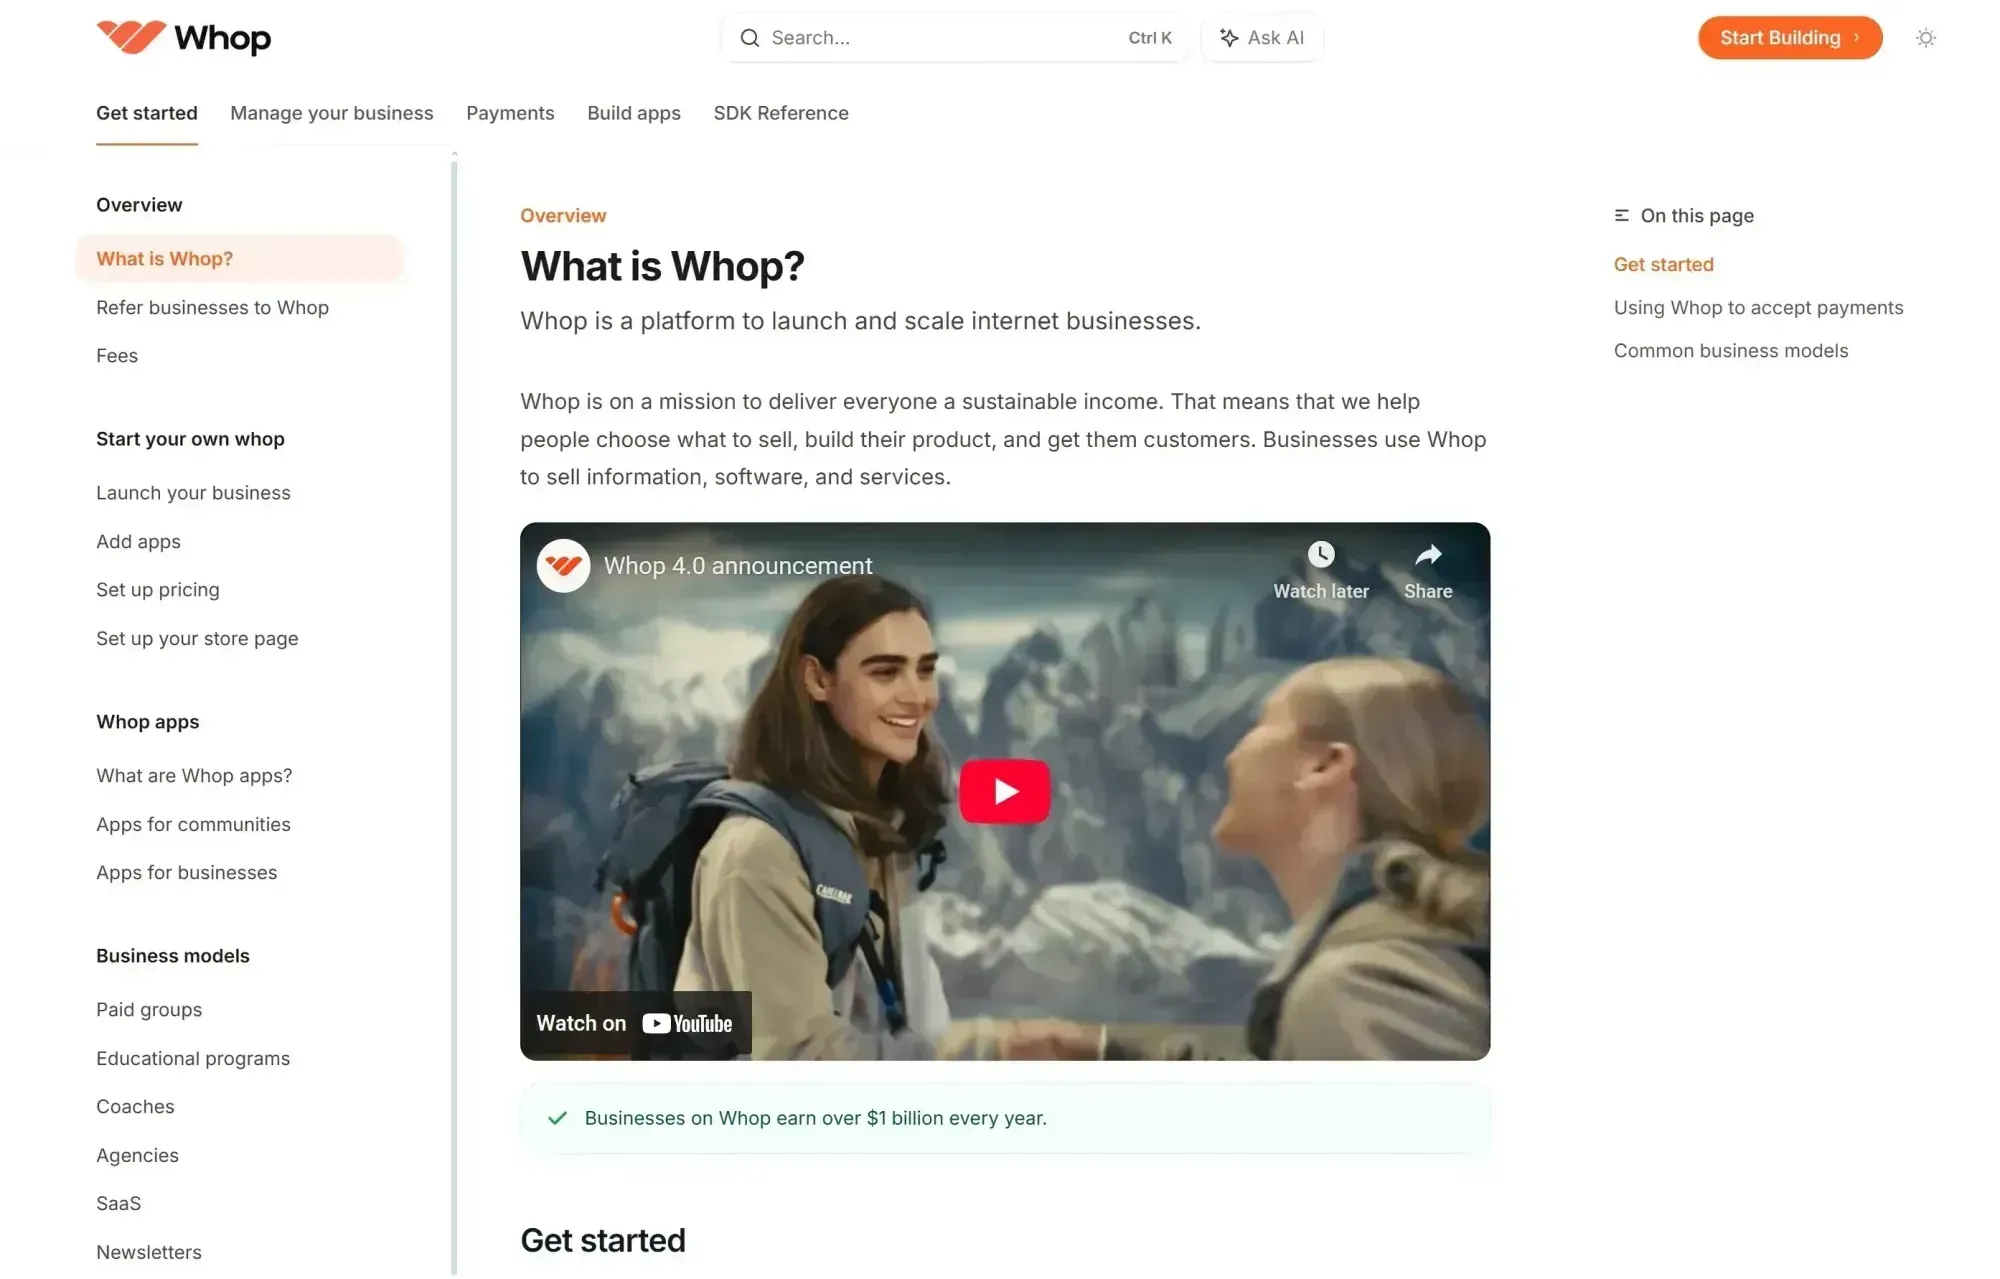This screenshot has height=1279, width=2000.
Task: Click the Watch later clock icon
Action: pos(1320,555)
